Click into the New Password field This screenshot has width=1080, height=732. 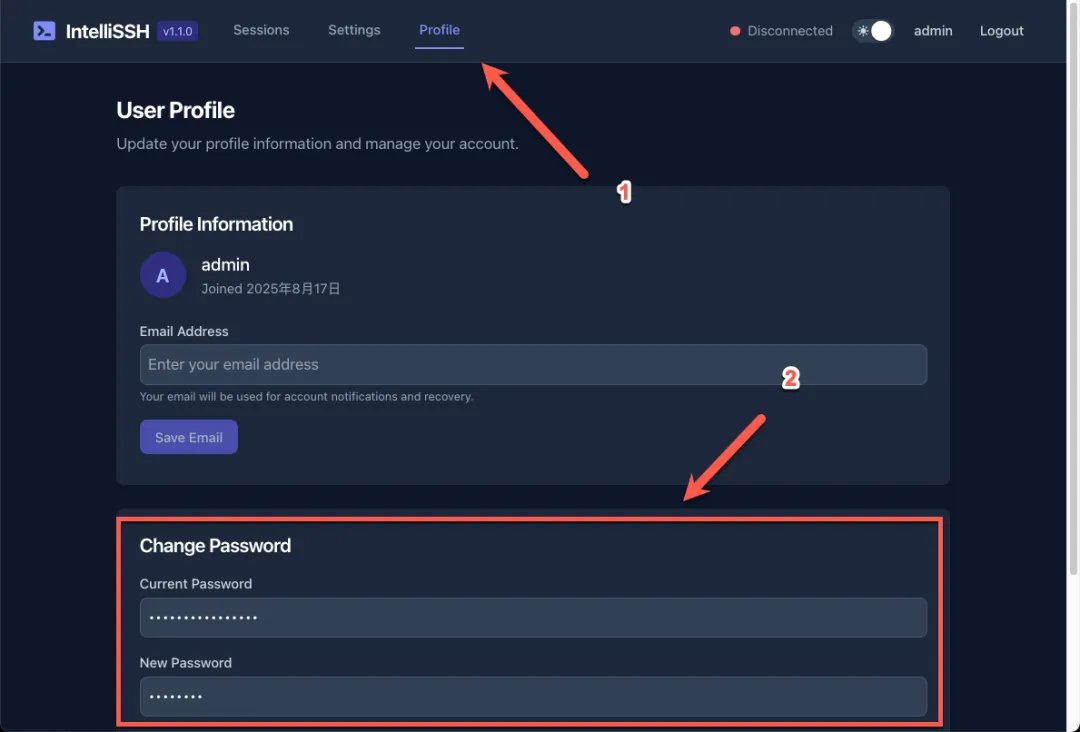coord(533,696)
